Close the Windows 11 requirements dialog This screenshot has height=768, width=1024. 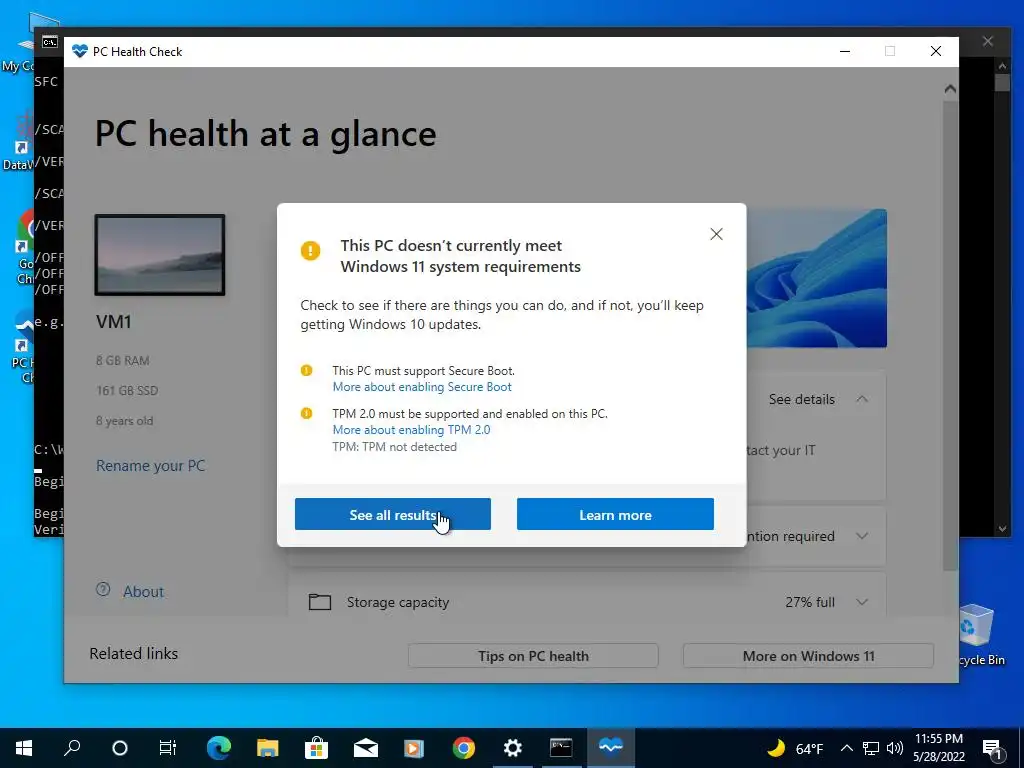(x=716, y=234)
